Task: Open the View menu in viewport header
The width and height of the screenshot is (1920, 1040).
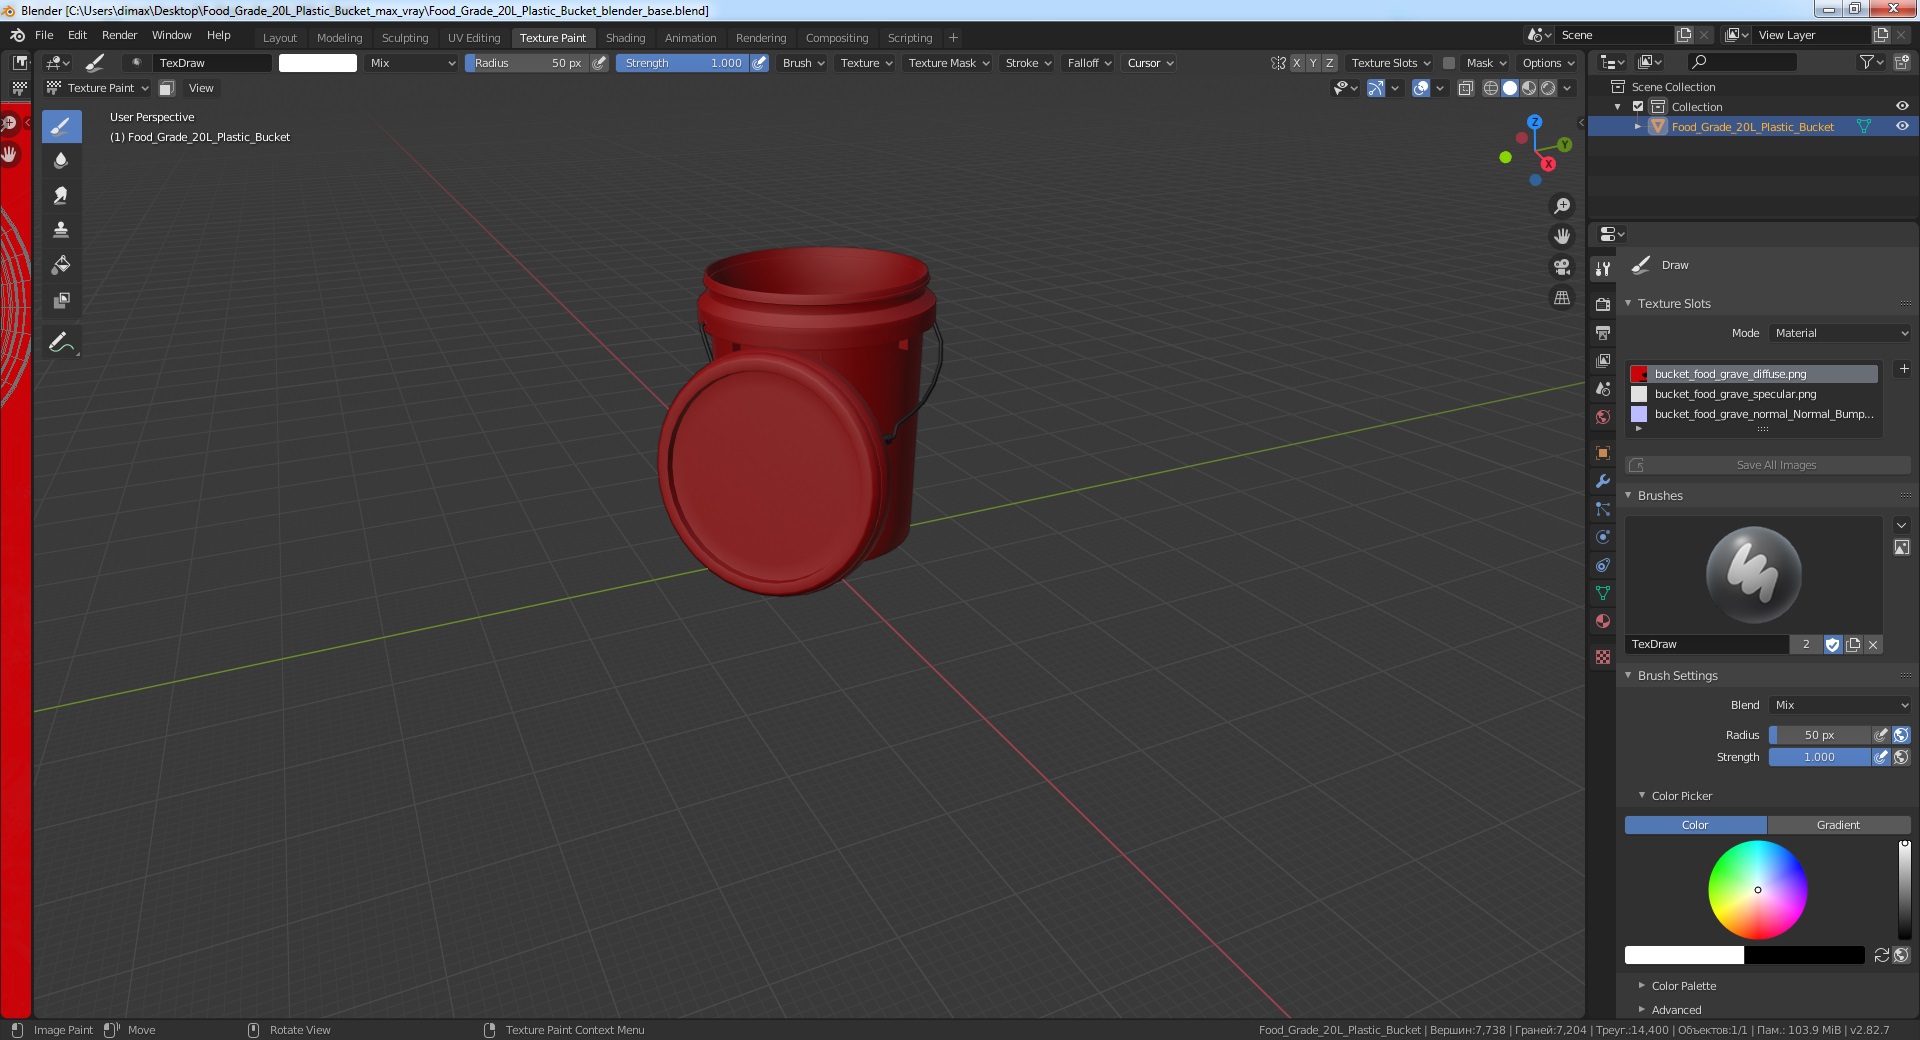Action: (201, 88)
